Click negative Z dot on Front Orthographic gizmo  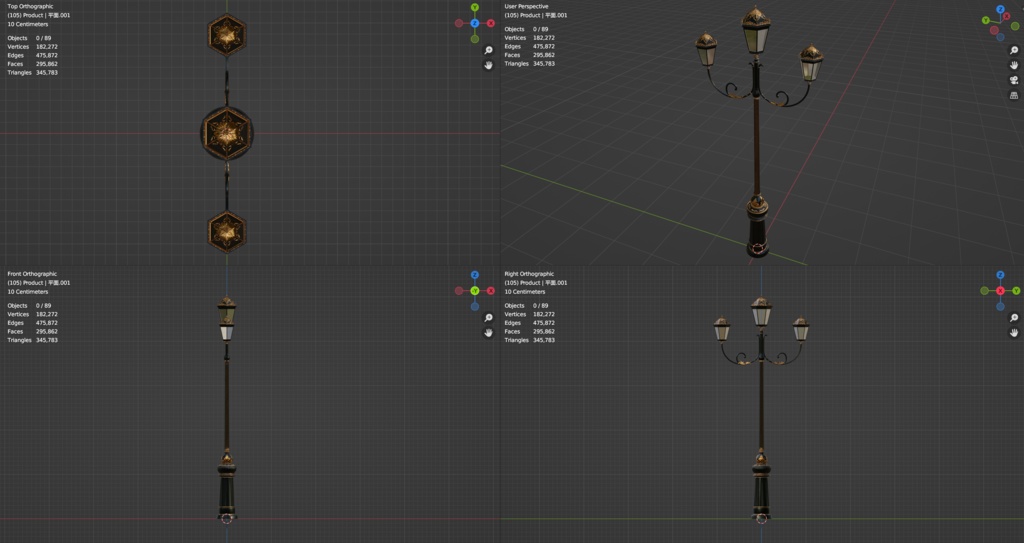[475, 306]
